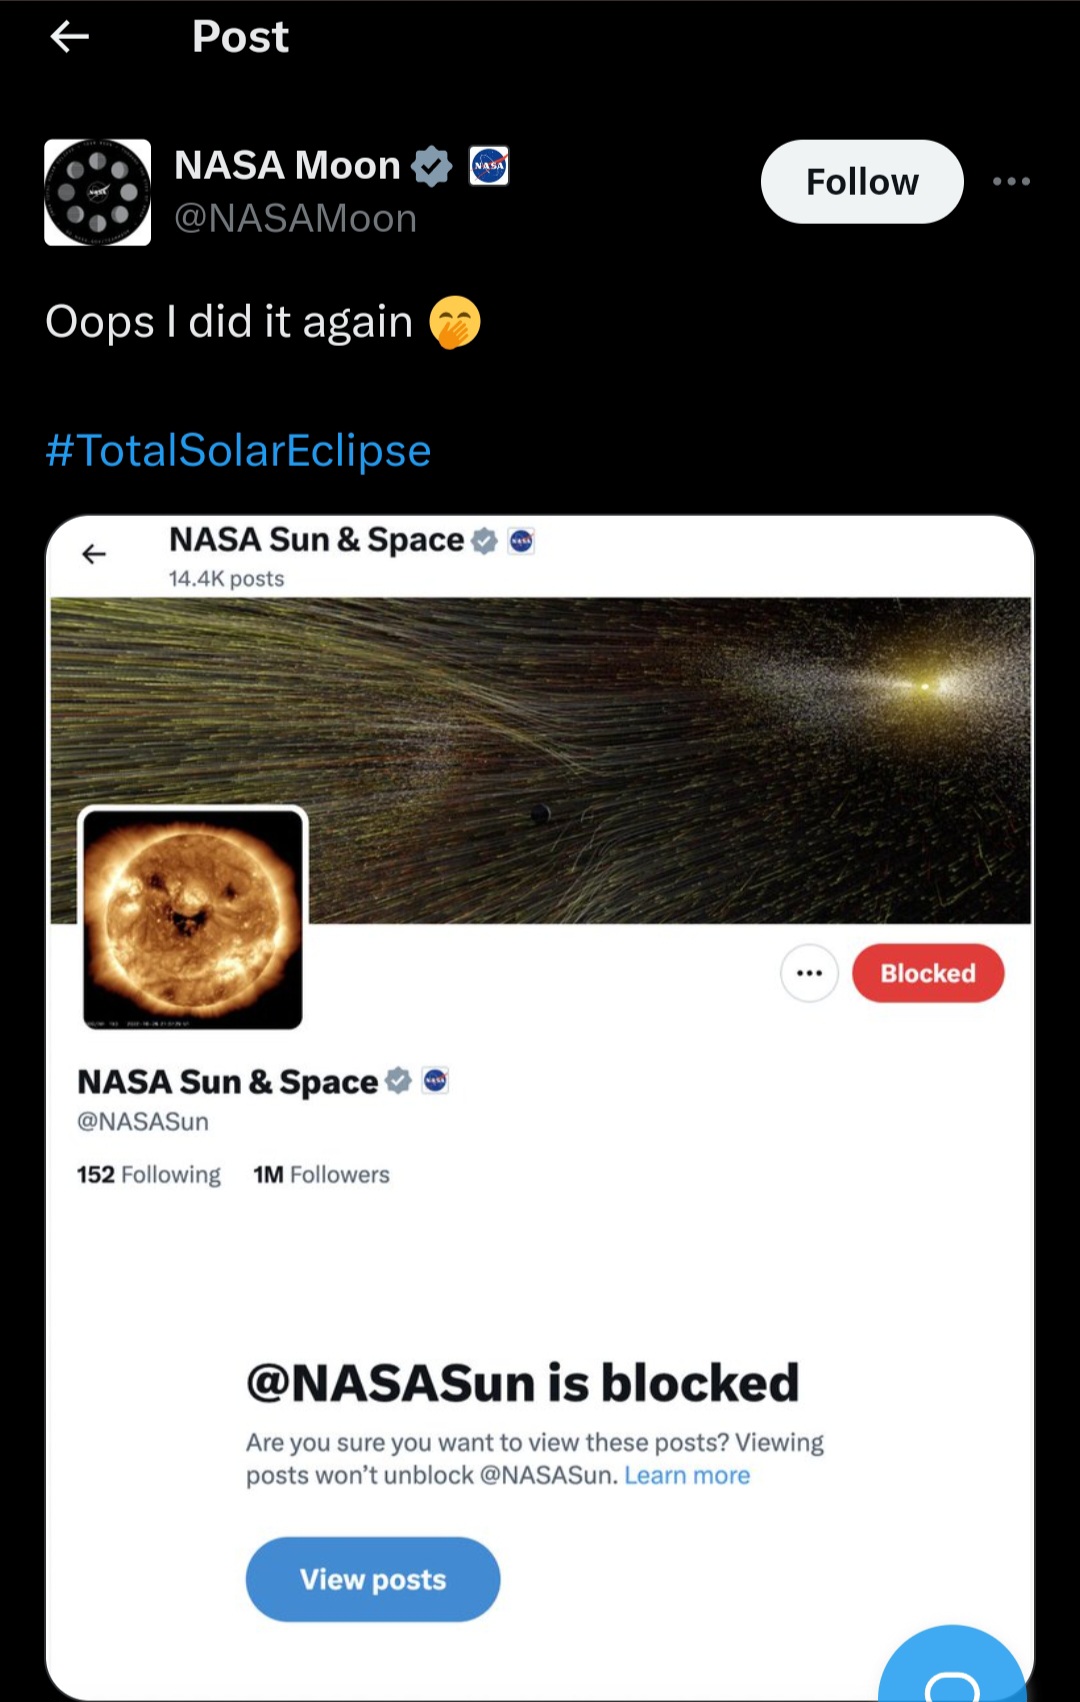Follow the NASA Moon account
Screen dimensions: 1080x1702
[x=862, y=182]
